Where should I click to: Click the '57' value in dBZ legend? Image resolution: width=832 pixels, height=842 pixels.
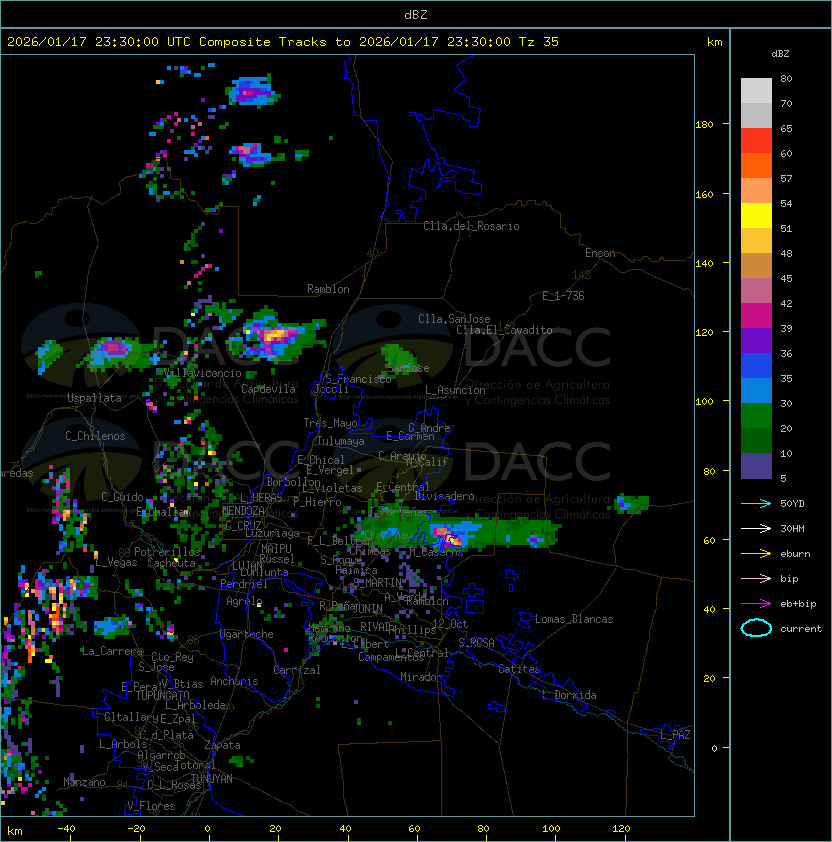(786, 178)
